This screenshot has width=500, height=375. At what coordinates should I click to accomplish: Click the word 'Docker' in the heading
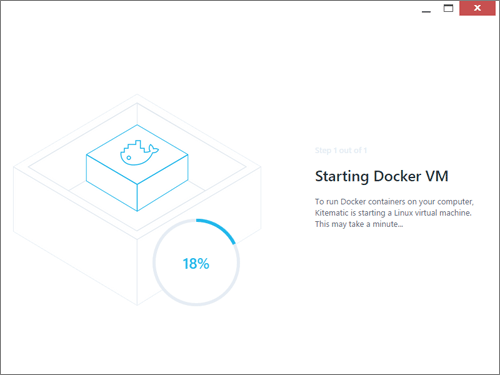coord(397,176)
